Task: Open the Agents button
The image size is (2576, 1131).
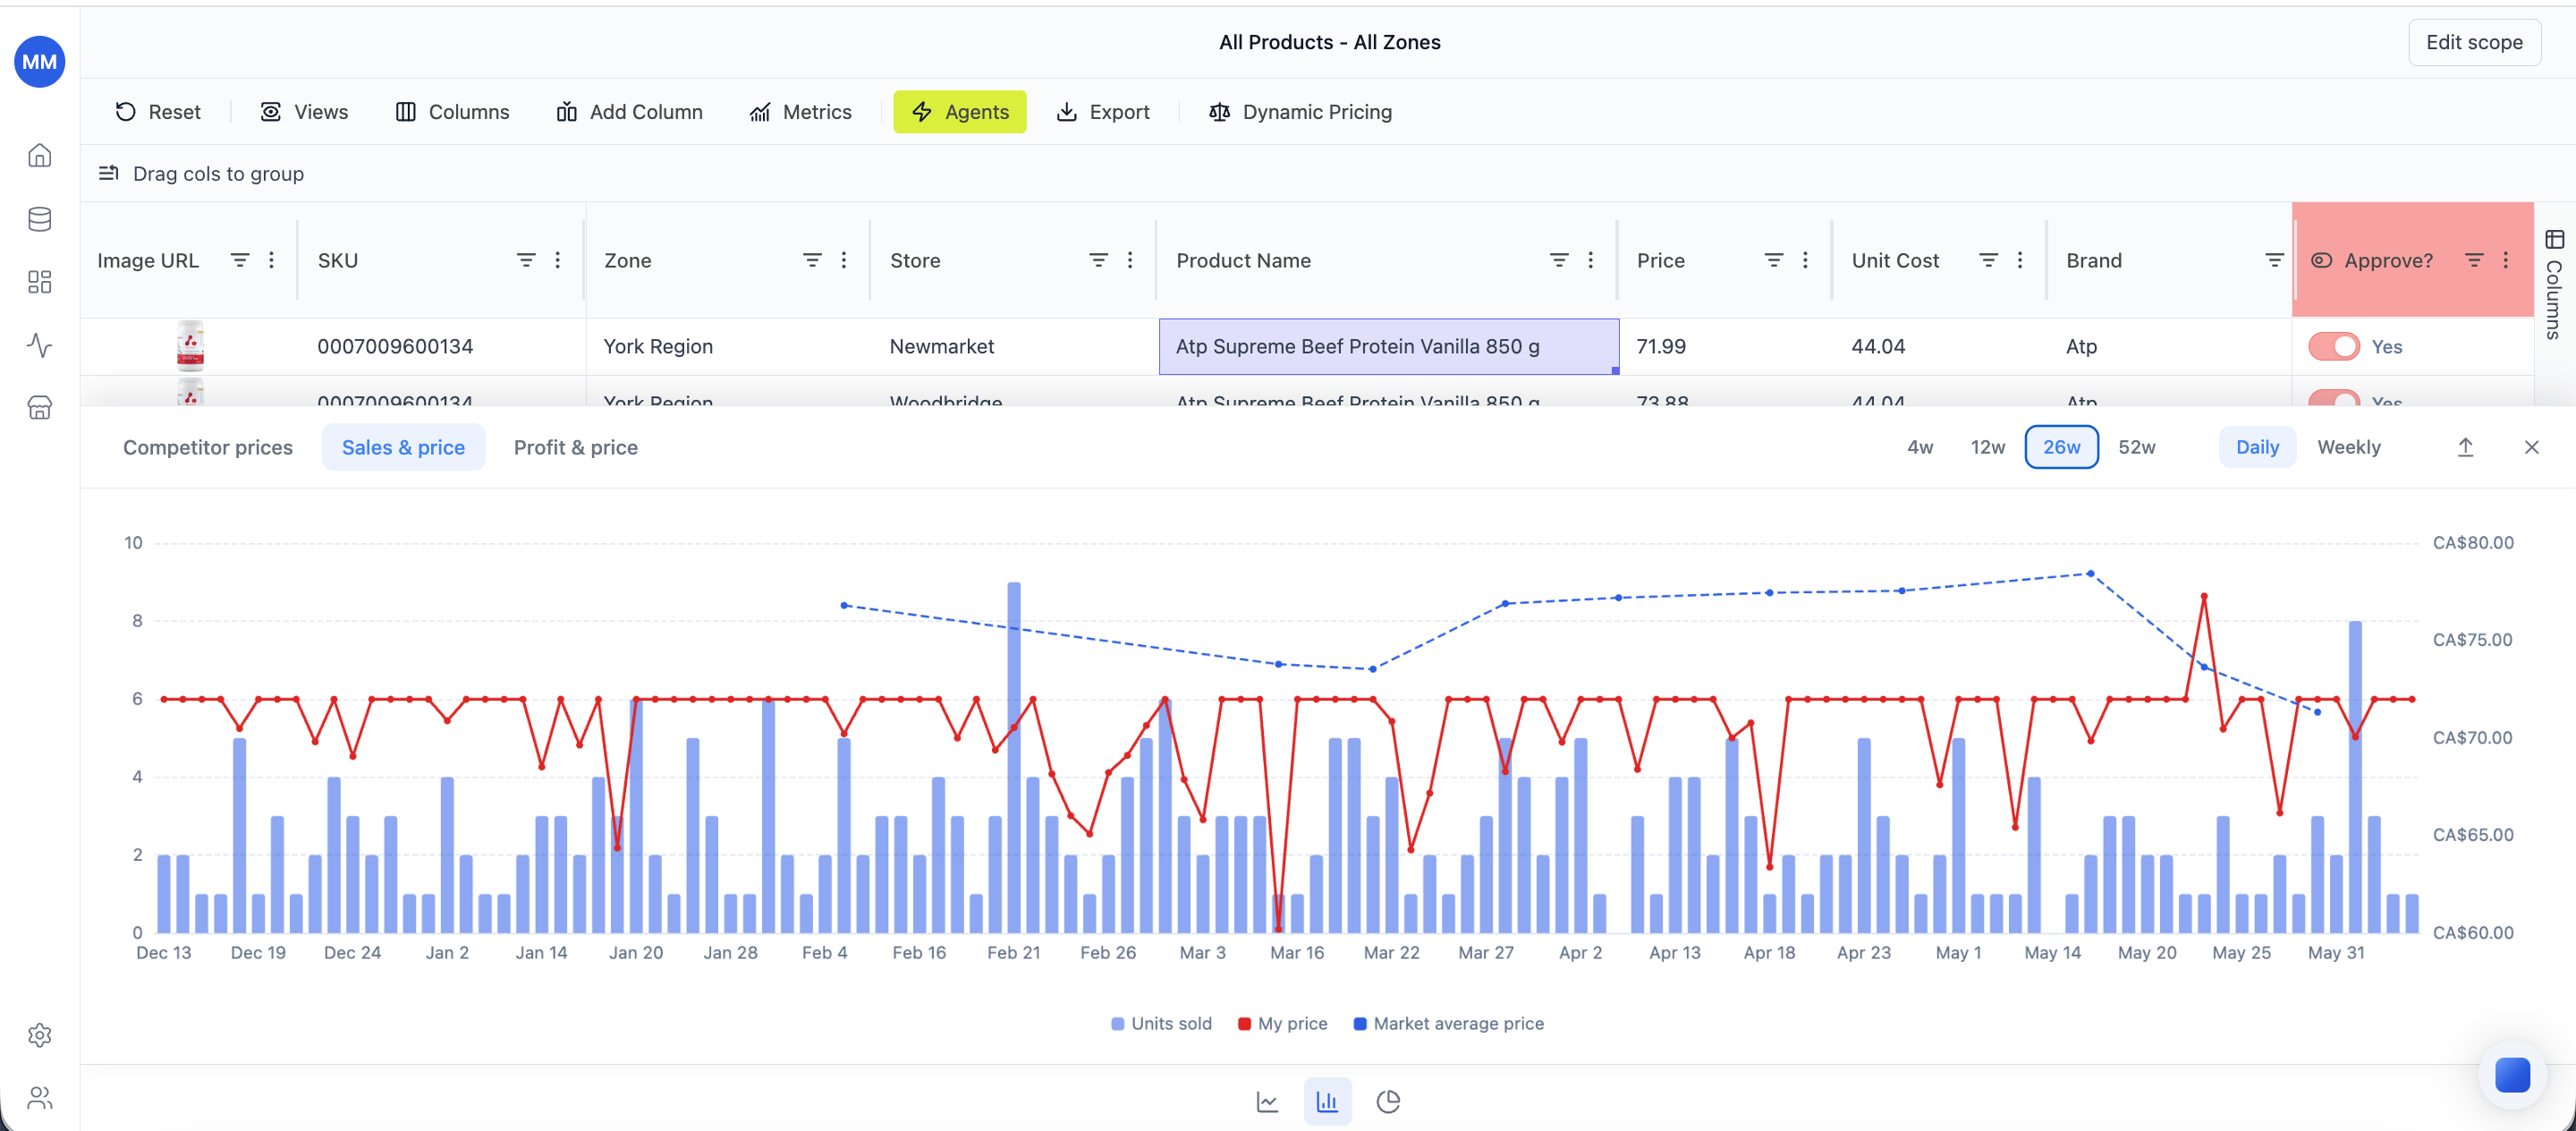Action: tap(959, 112)
